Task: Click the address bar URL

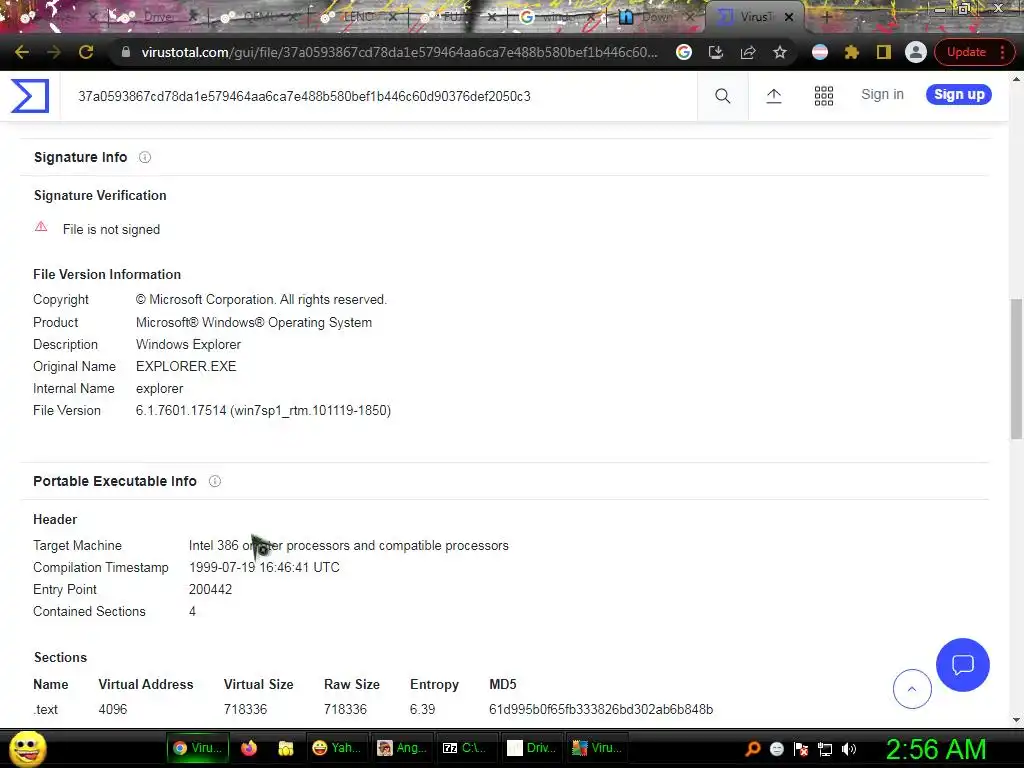Action: click(x=400, y=52)
